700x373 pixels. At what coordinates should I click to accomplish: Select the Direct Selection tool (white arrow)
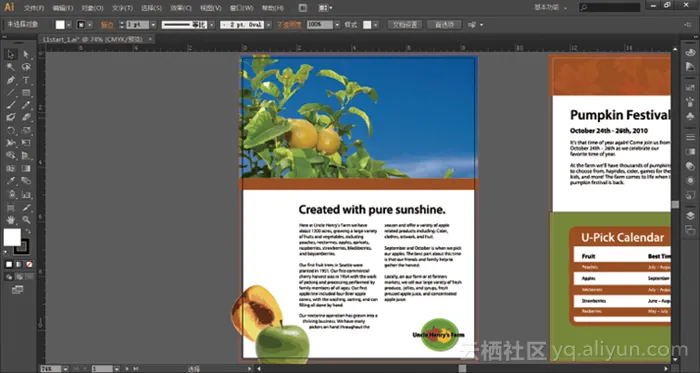[26, 54]
